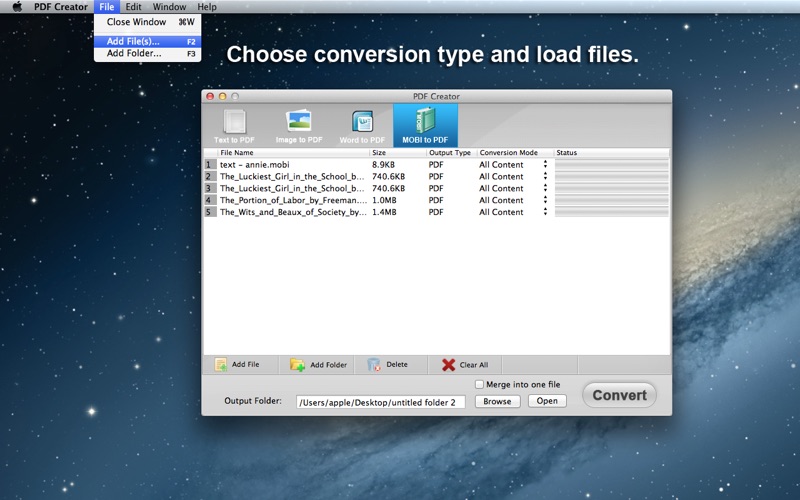Open the PDF Creator app menu
This screenshot has width=800, height=500.
(x=61, y=7)
